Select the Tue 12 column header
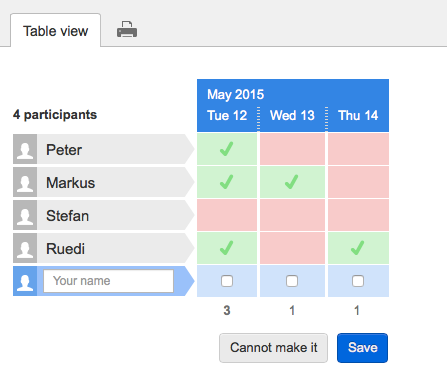Viewport: 447px width, 392px height. [x=227, y=116]
